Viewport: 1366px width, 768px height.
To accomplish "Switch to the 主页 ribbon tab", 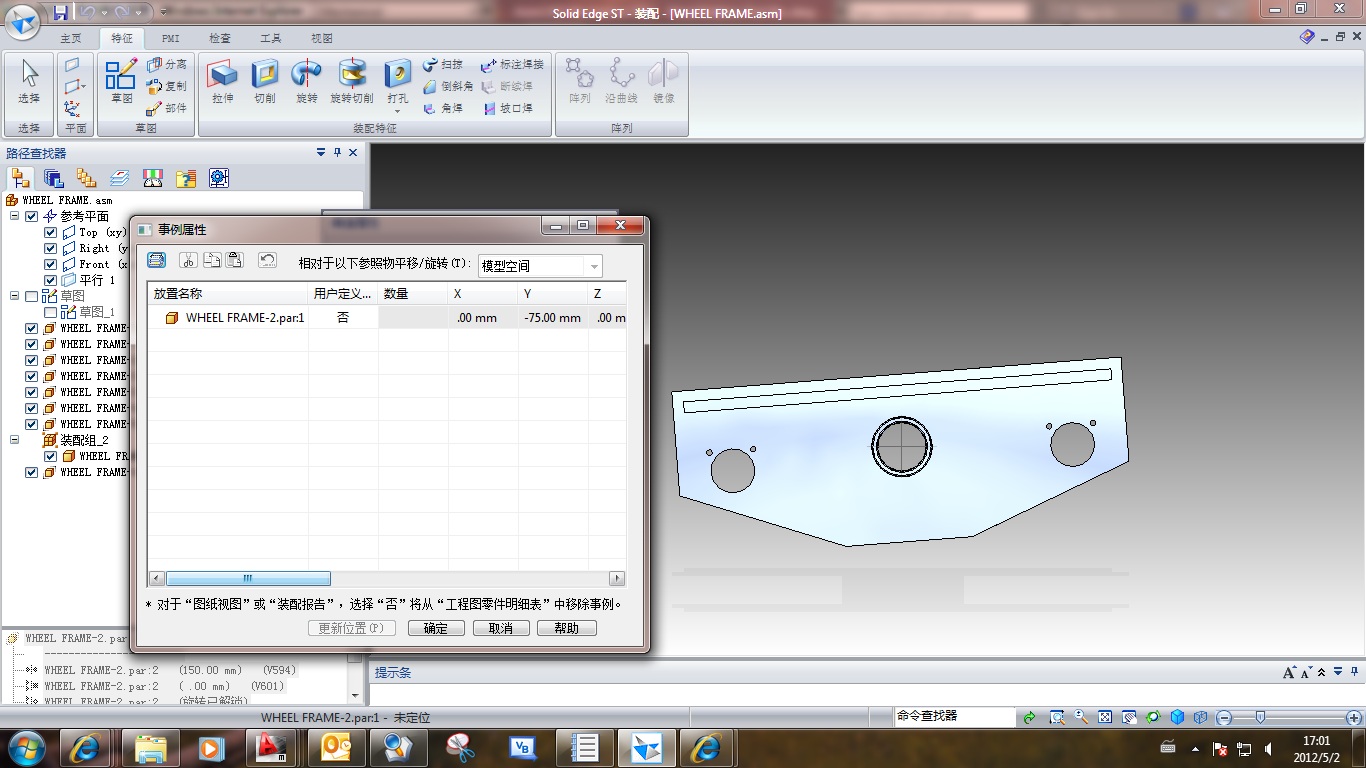I will coord(71,38).
